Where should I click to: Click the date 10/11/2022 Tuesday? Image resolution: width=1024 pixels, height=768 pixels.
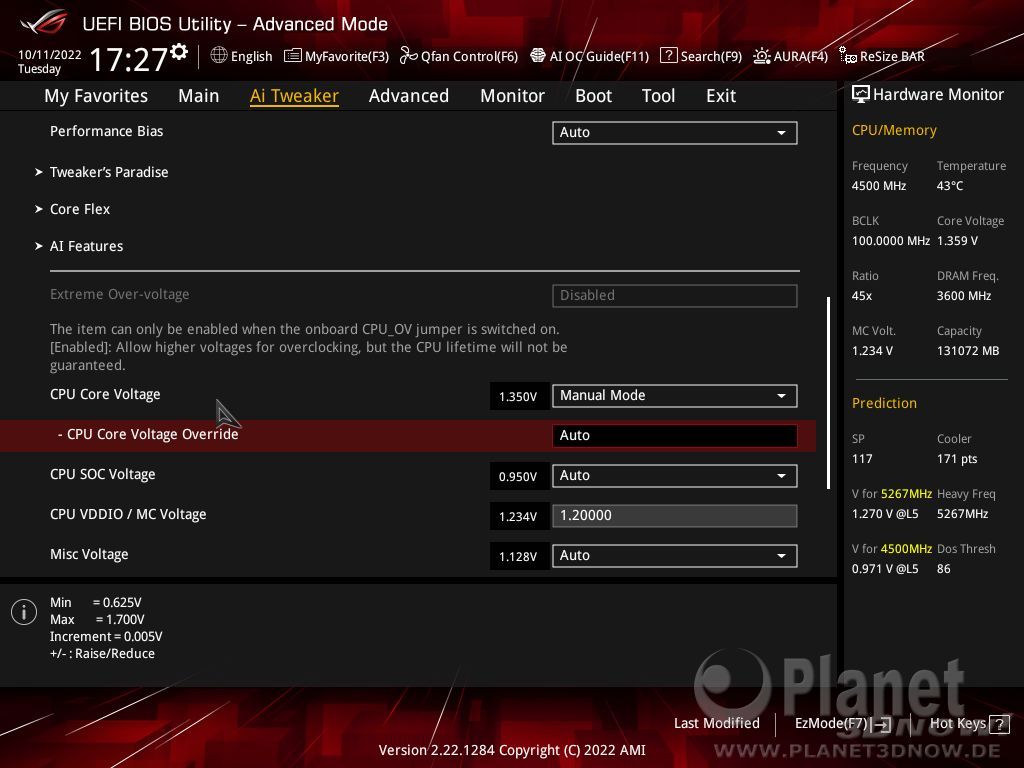click(49, 62)
